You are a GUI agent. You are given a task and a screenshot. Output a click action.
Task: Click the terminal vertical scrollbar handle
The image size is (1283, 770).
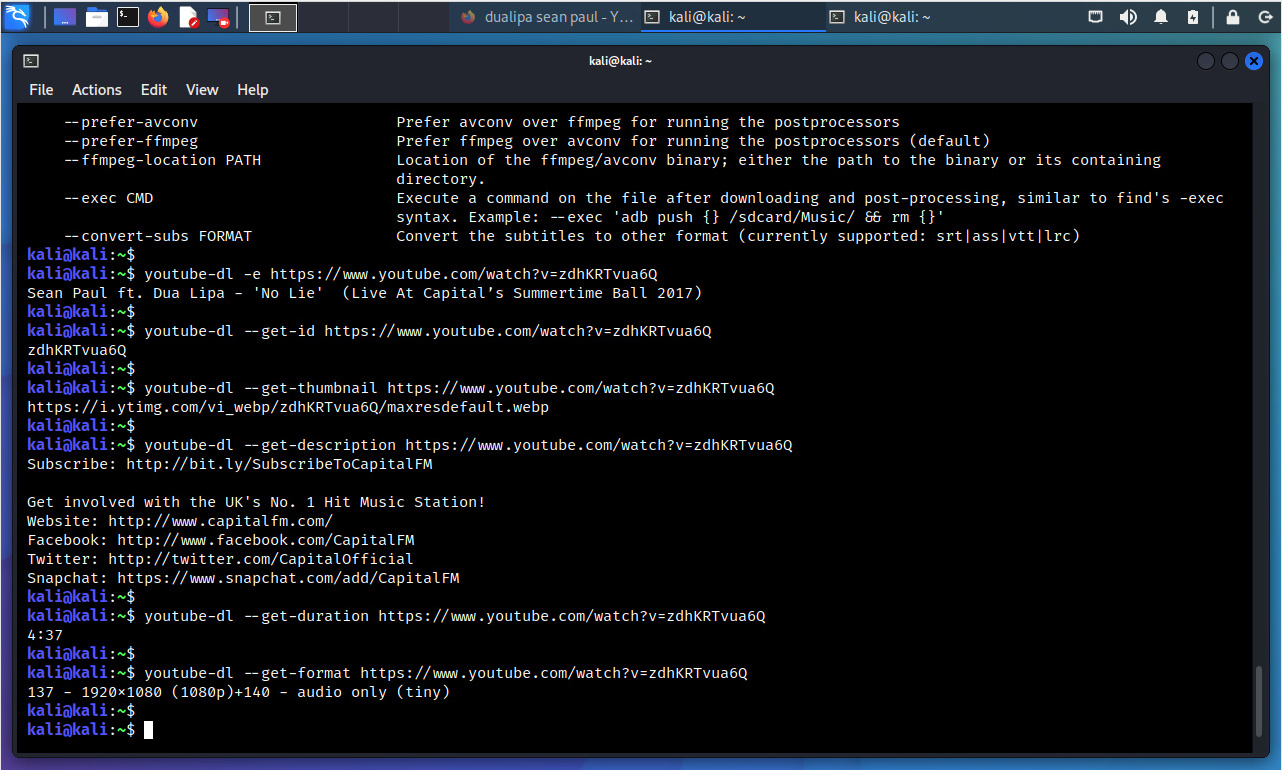[x=1261, y=705]
